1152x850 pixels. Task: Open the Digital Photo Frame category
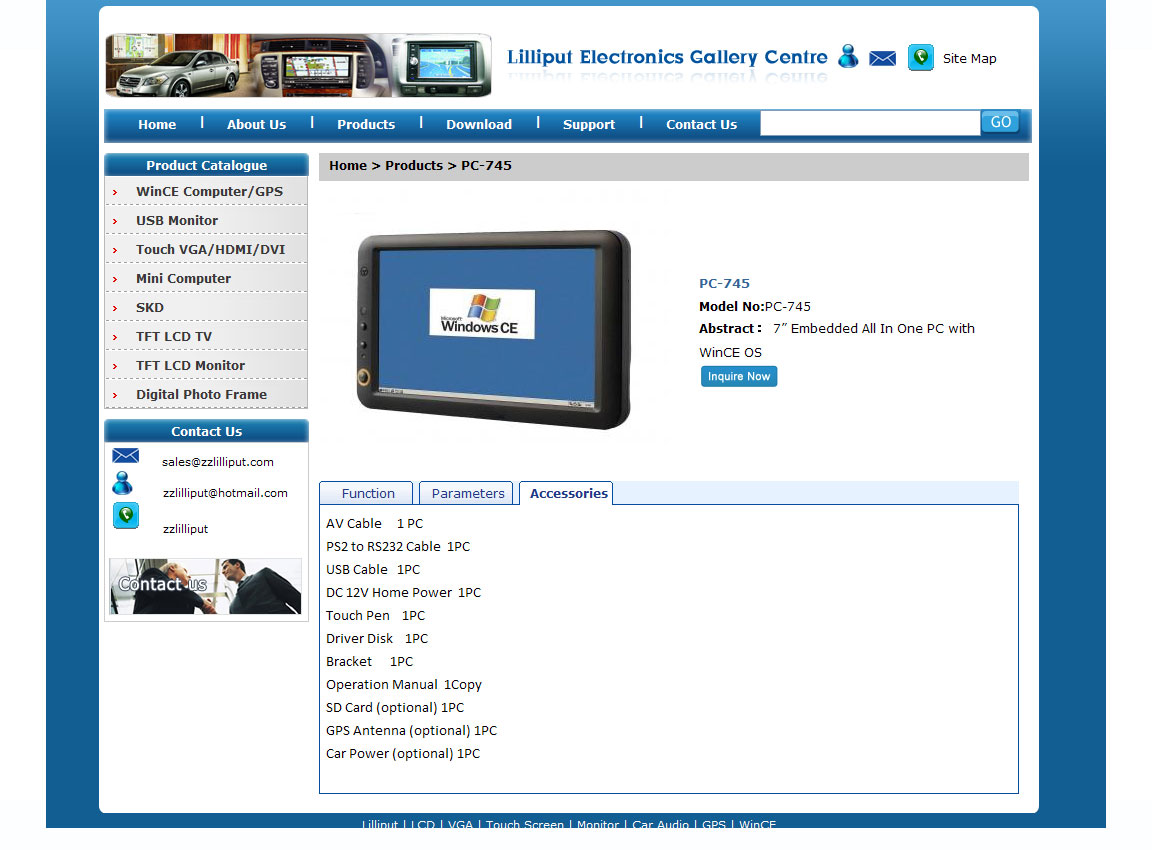[201, 395]
